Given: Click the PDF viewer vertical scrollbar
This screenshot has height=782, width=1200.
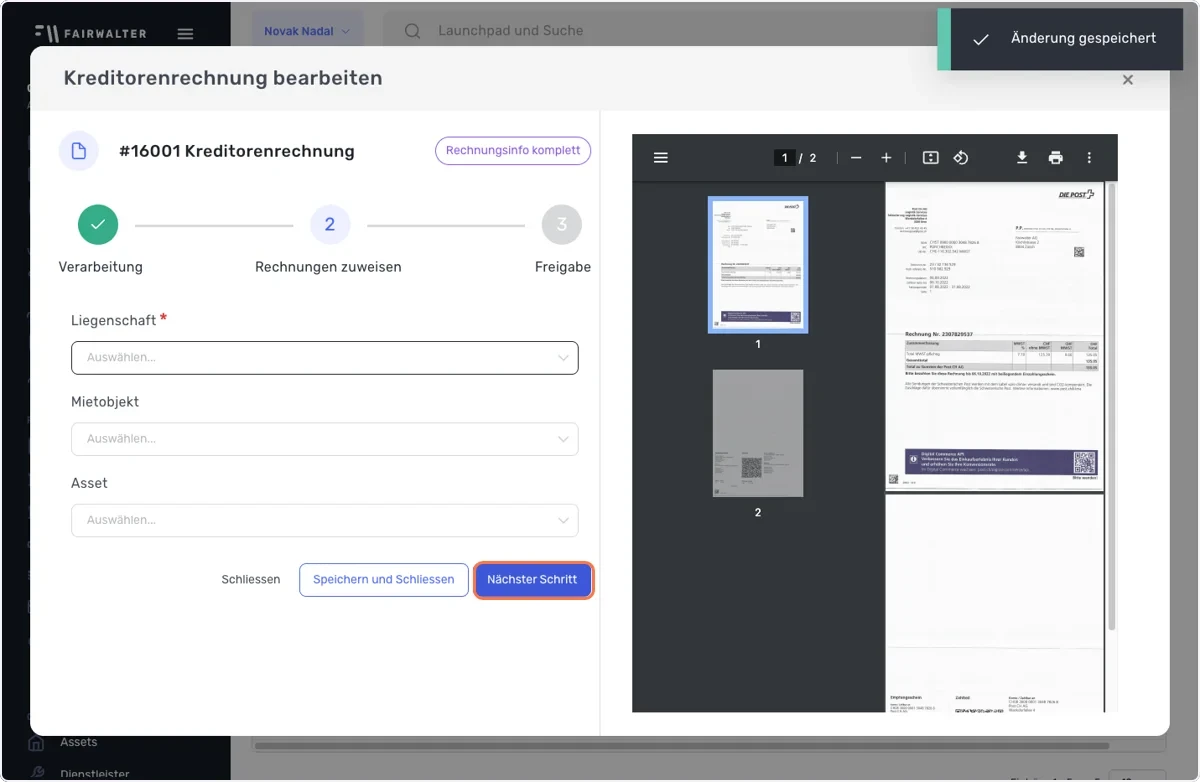Looking at the screenshot, I should pos(1112,406).
